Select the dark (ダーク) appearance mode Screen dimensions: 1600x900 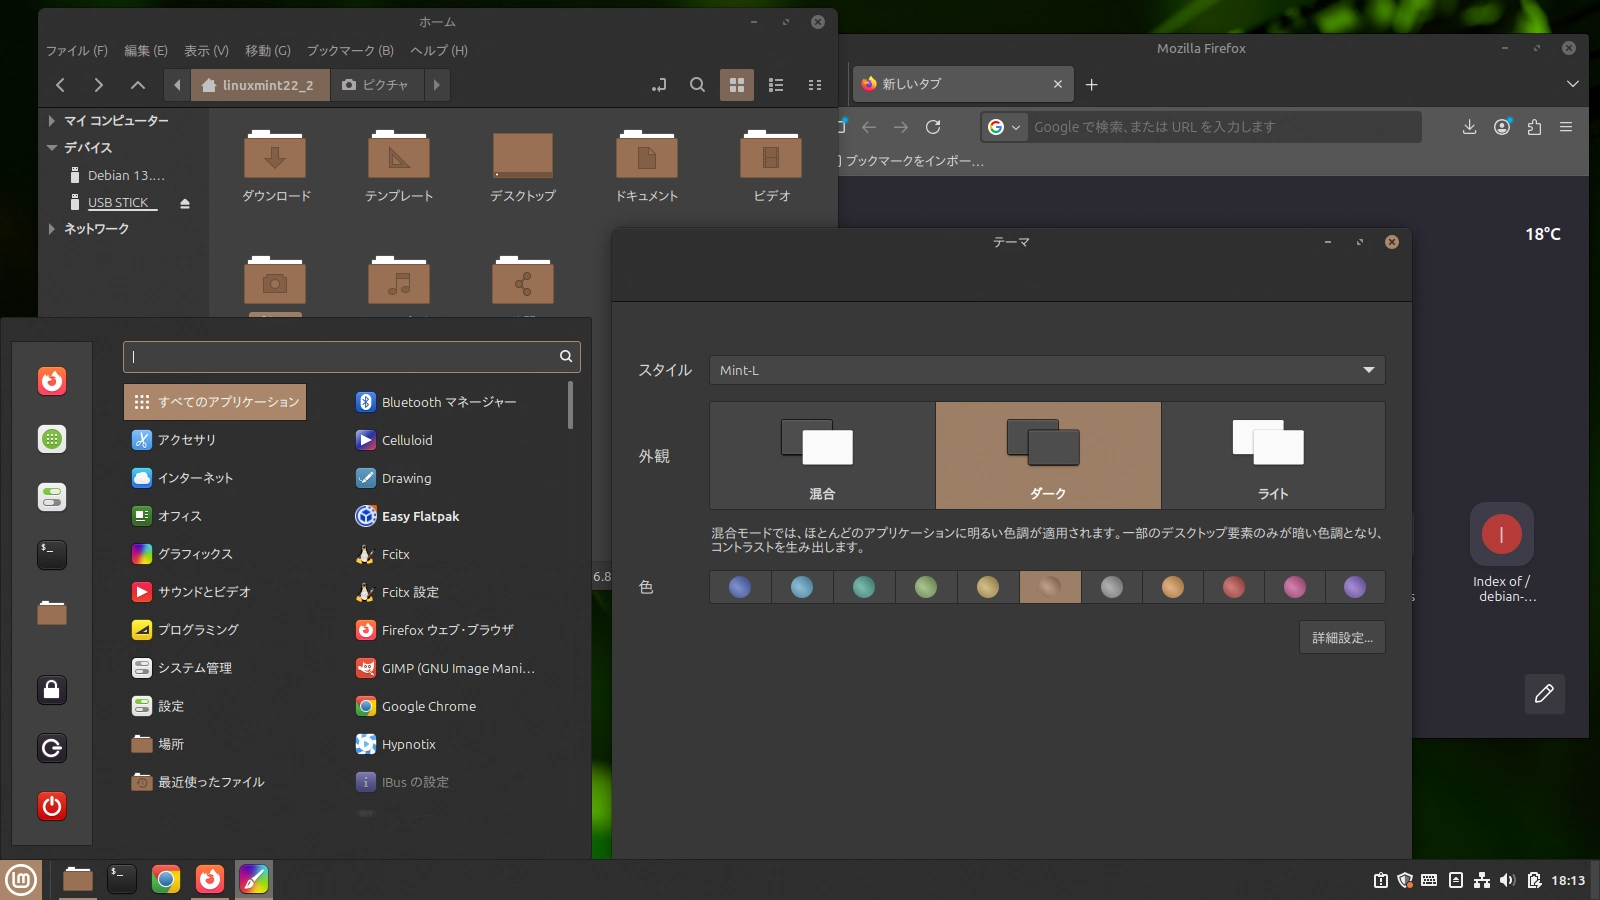click(x=1048, y=456)
